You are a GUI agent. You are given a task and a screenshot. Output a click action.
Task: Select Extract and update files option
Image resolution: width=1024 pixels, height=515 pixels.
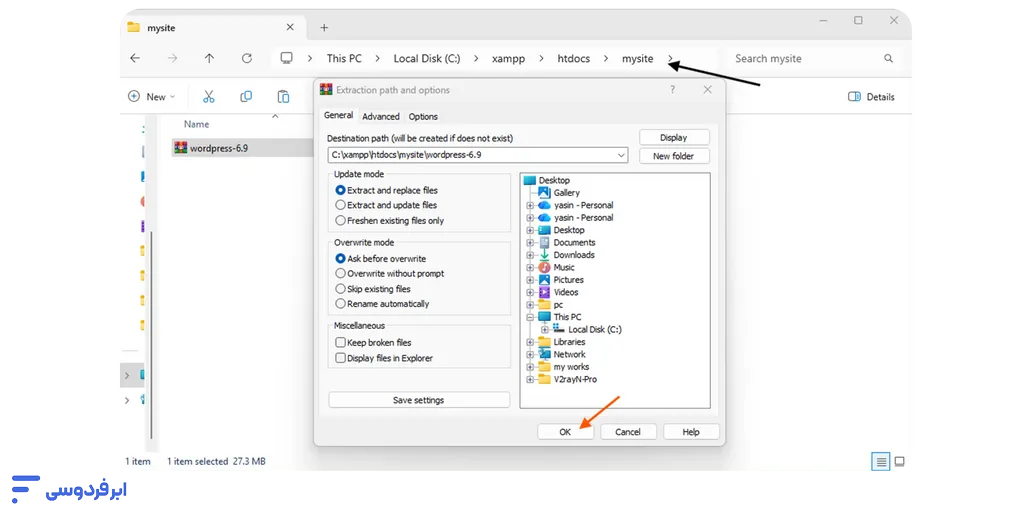click(341, 205)
